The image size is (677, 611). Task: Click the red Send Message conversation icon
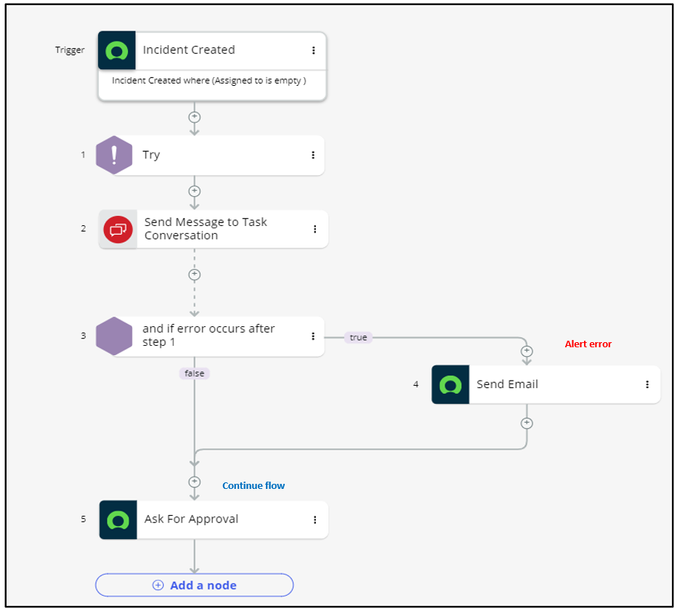click(118, 229)
